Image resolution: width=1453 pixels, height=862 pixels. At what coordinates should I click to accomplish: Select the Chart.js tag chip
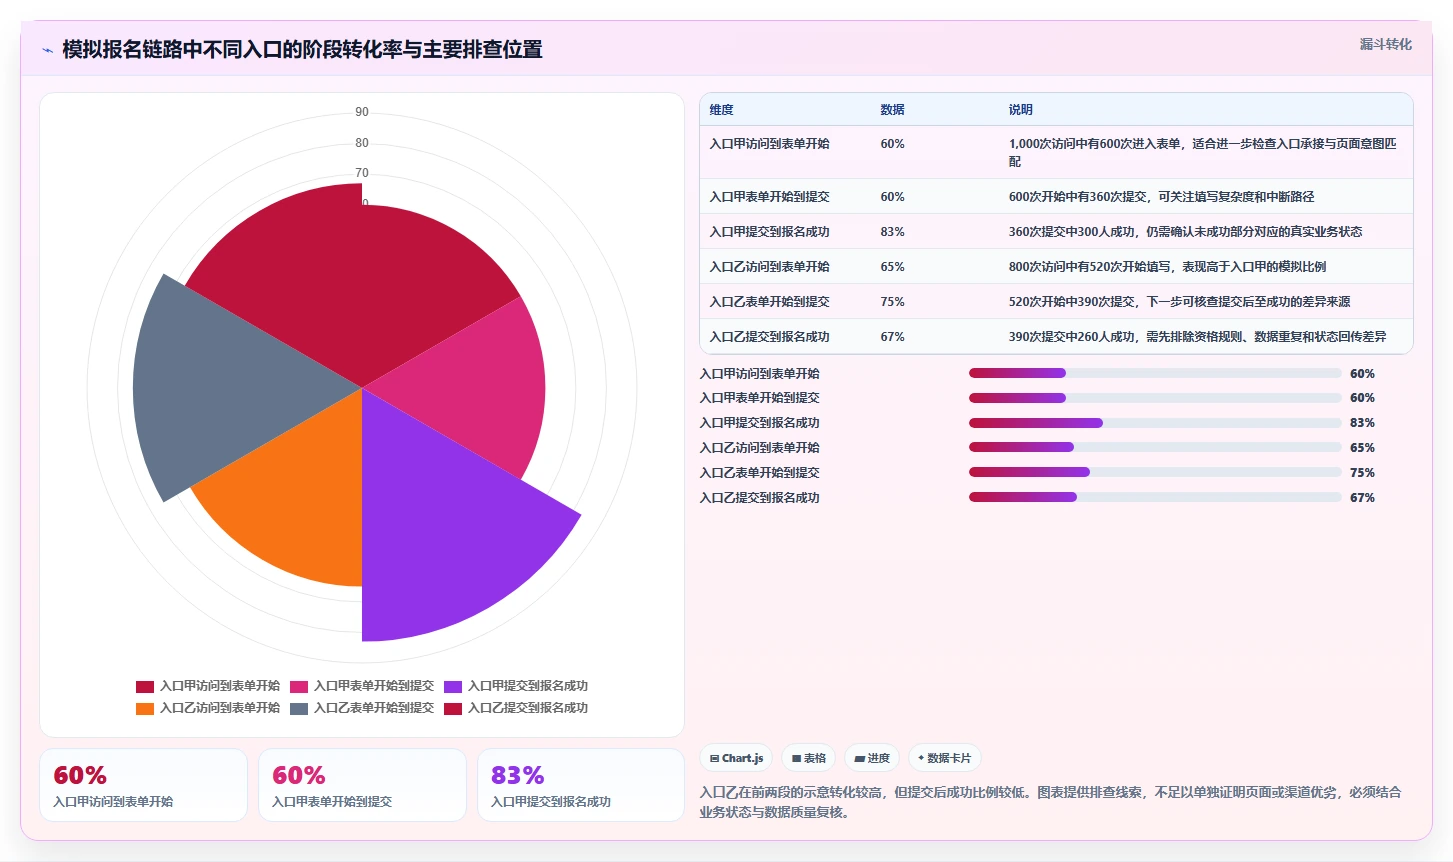[x=736, y=758]
